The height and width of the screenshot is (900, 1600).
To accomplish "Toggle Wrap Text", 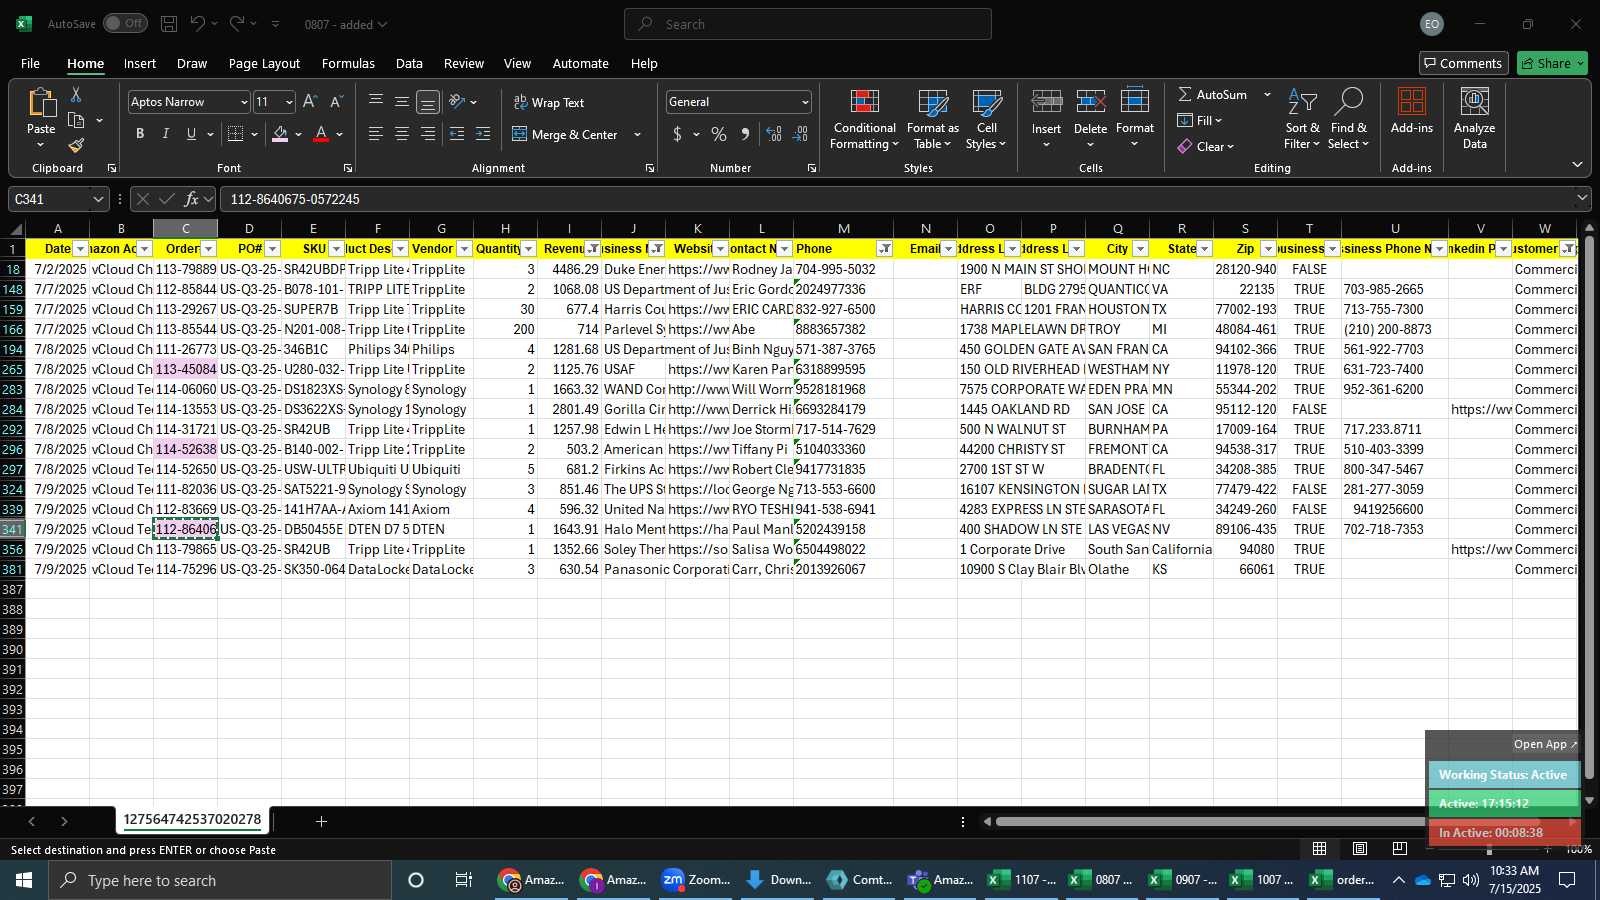I will coord(549,102).
